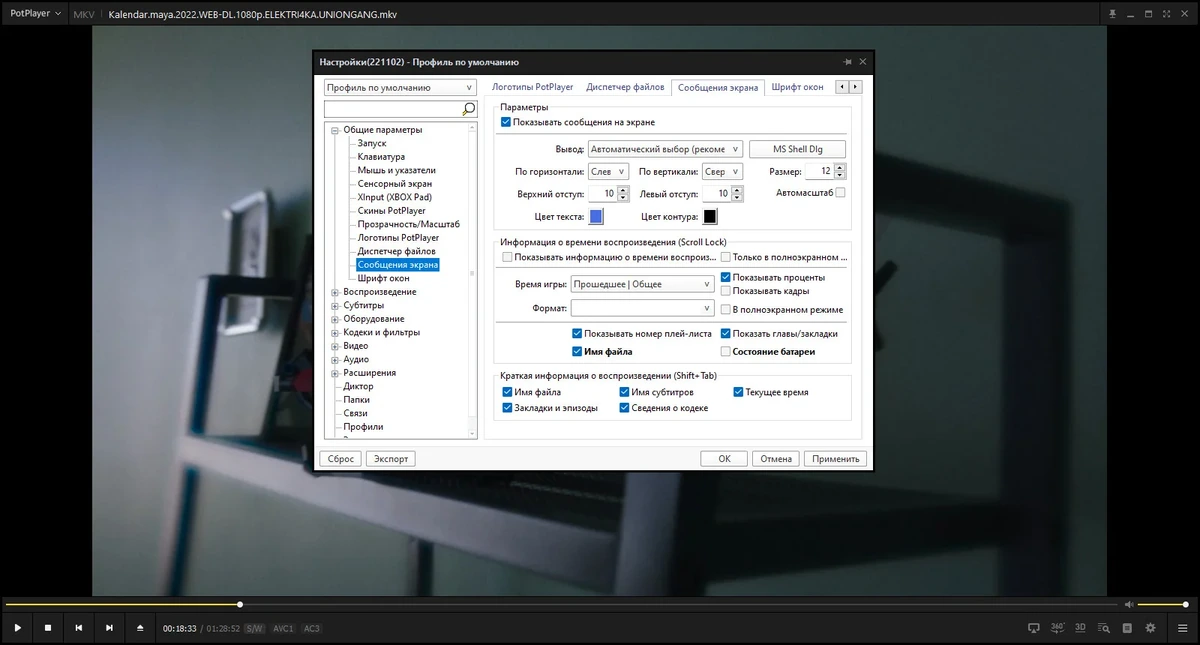Click the play button in player controls
Screen dimensions: 1200x645
tap(17, 628)
